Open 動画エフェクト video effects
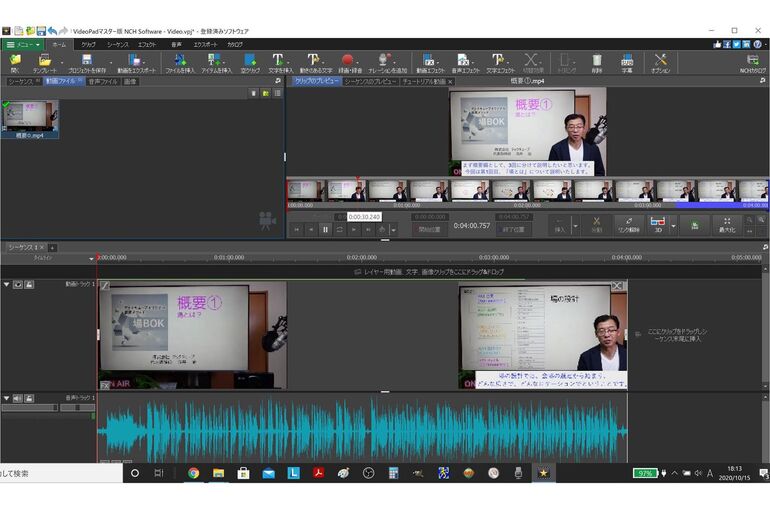 tap(430, 63)
